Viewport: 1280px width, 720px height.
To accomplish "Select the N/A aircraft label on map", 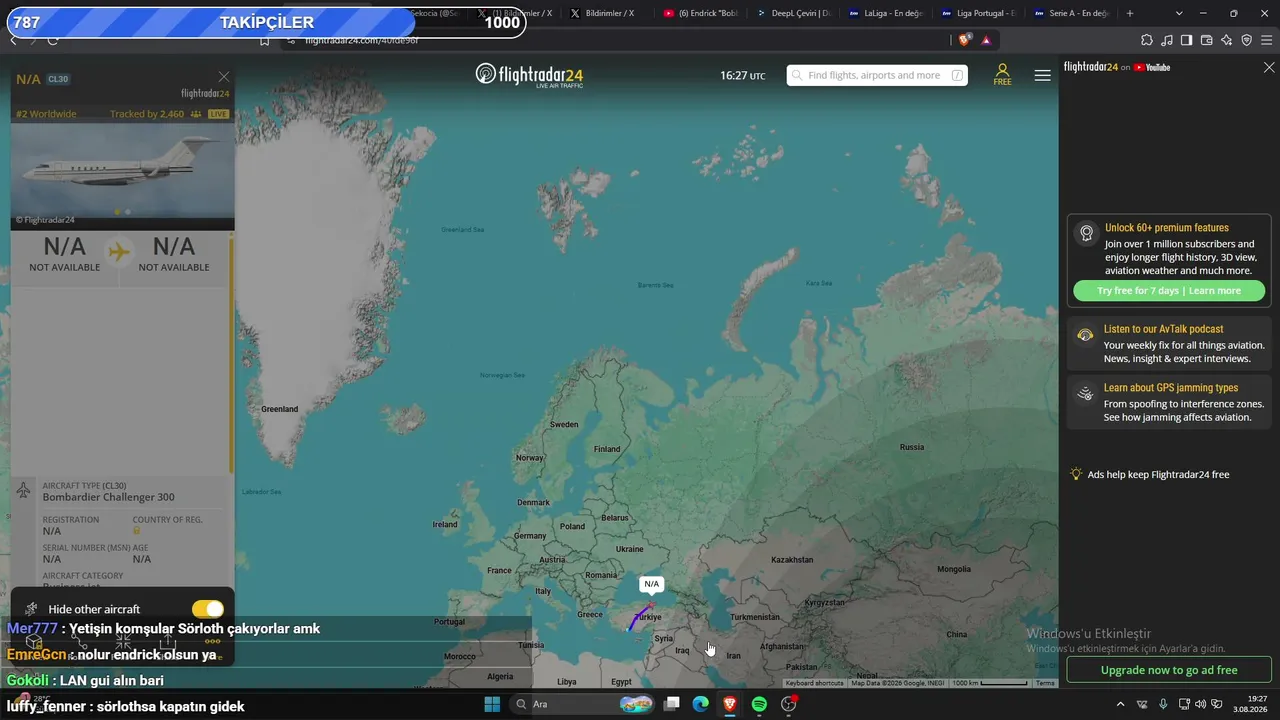I will point(652,584).
